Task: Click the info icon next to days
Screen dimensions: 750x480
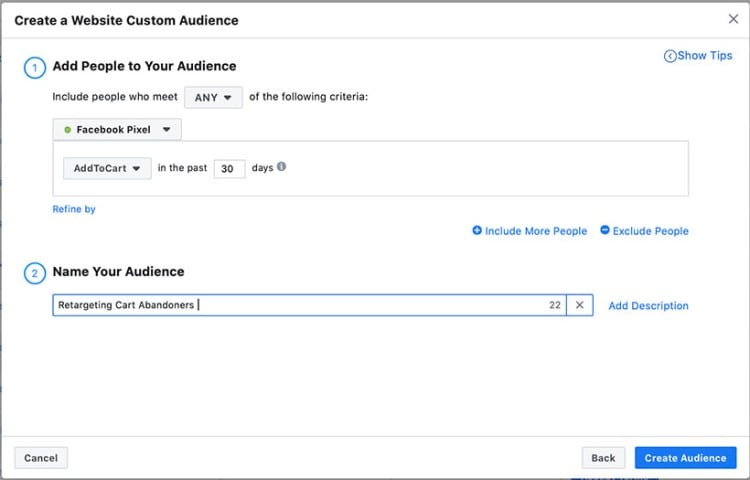Action: coord(282,167)
